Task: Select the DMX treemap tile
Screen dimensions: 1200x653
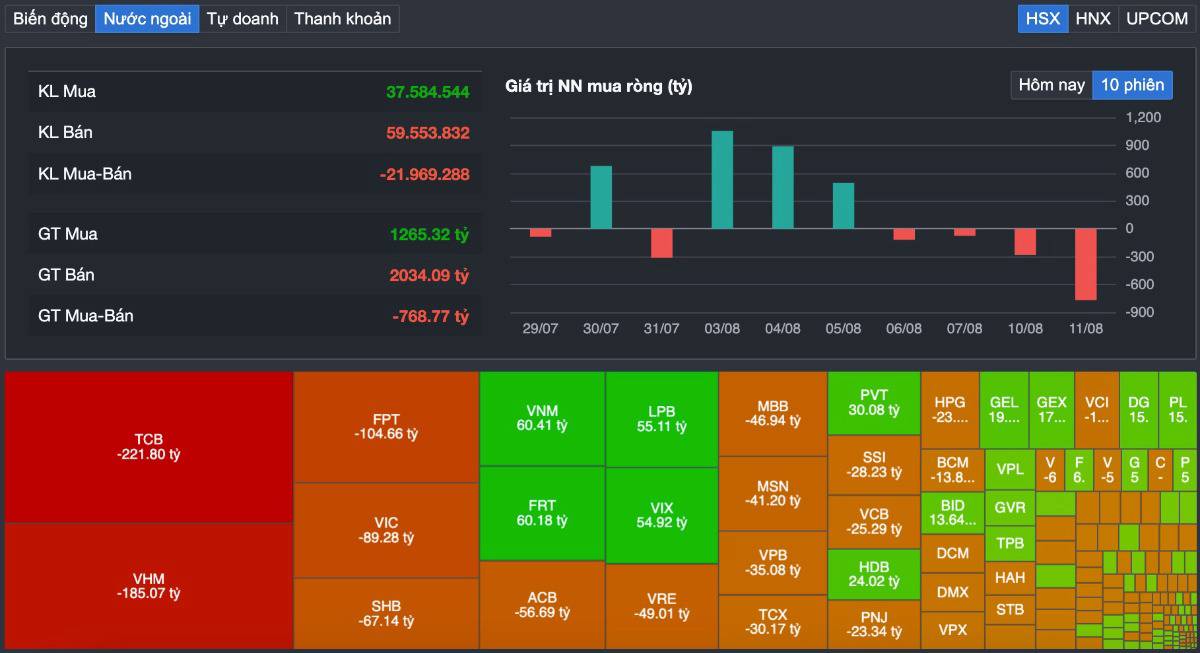Action: (952, 592)
